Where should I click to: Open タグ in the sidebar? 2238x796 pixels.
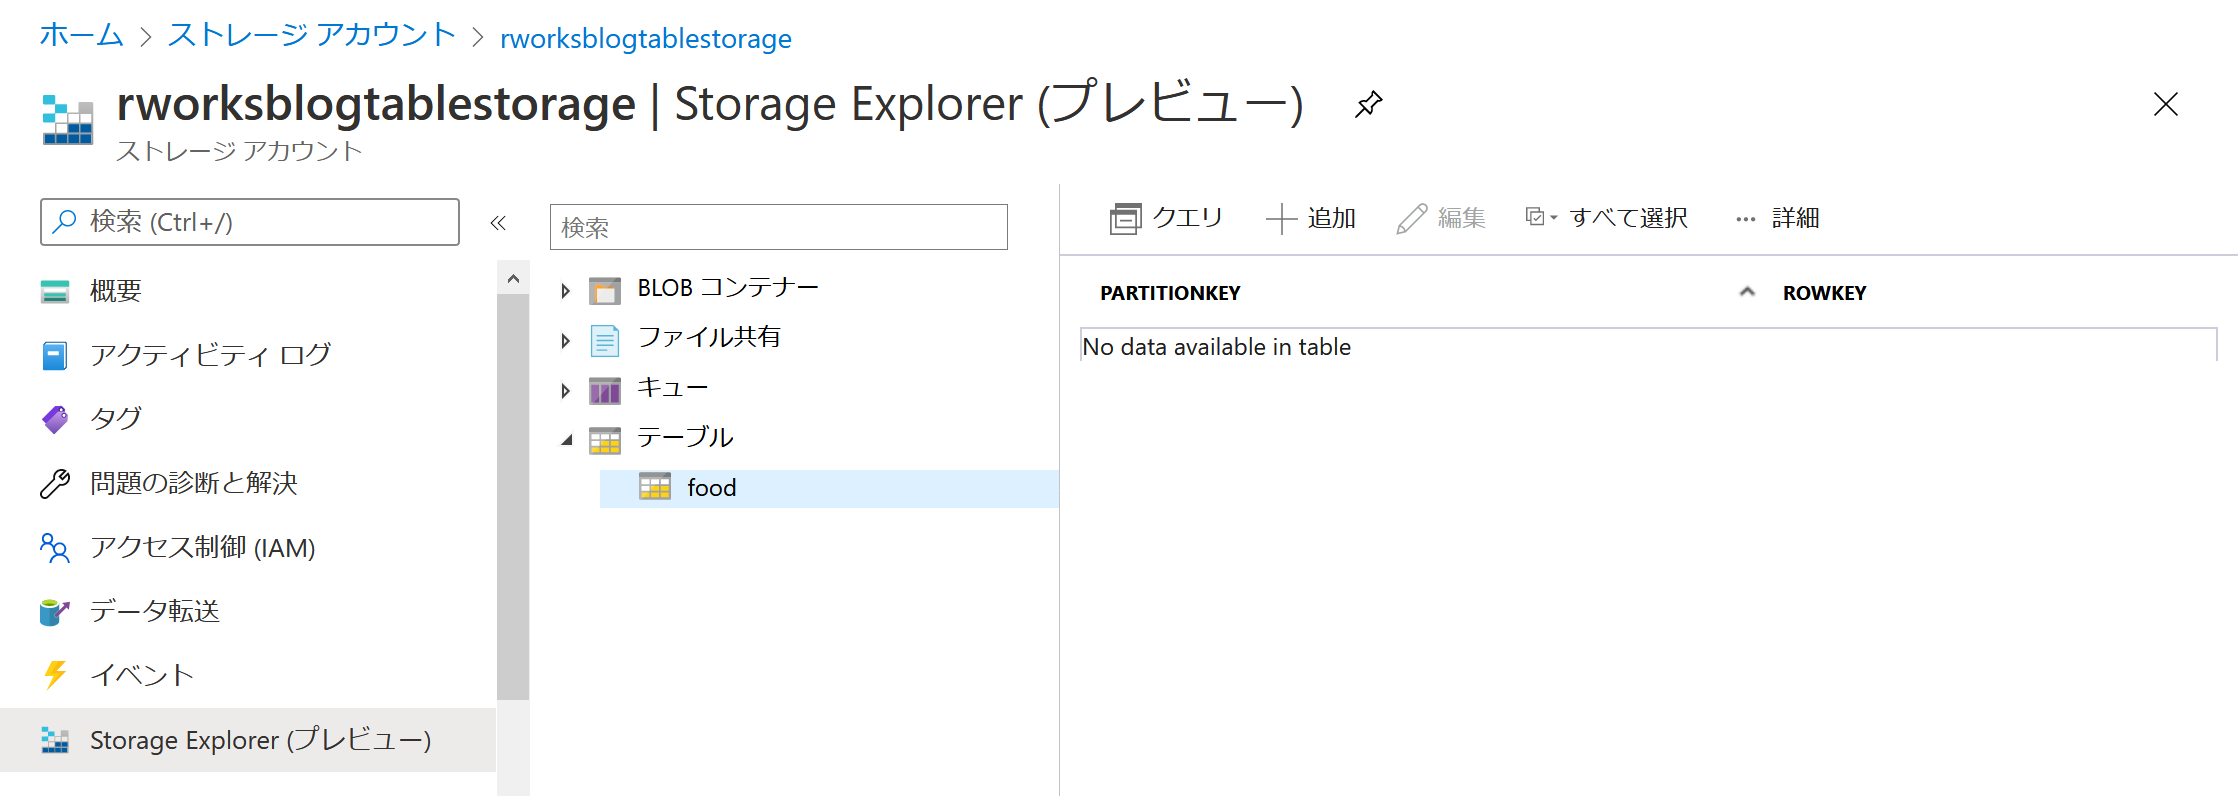pyautogui.click(x=116, y=419)
